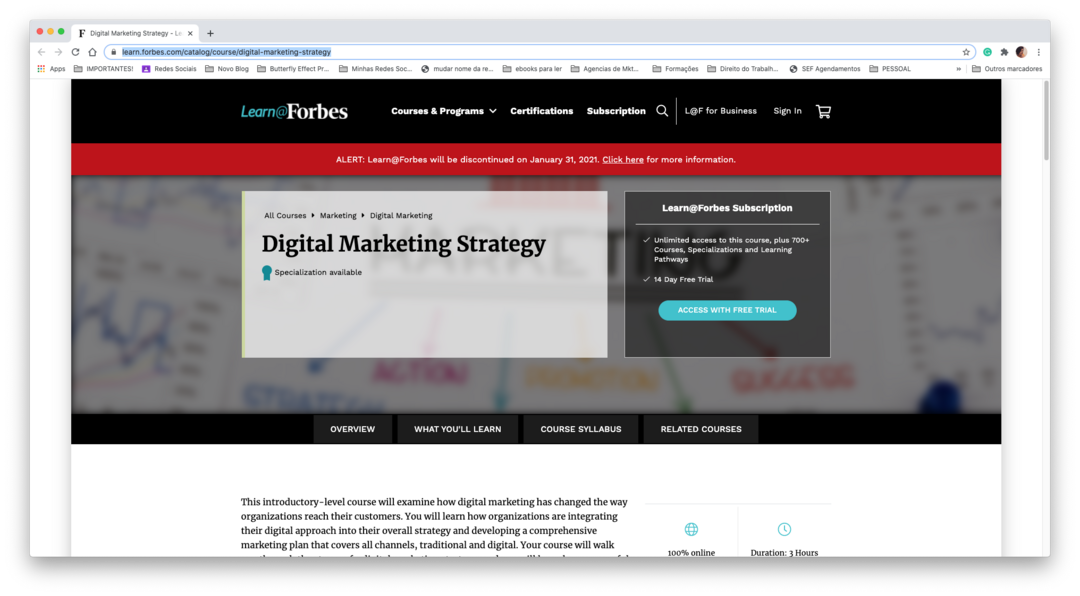Open the Grammarly extension icon

988,52
